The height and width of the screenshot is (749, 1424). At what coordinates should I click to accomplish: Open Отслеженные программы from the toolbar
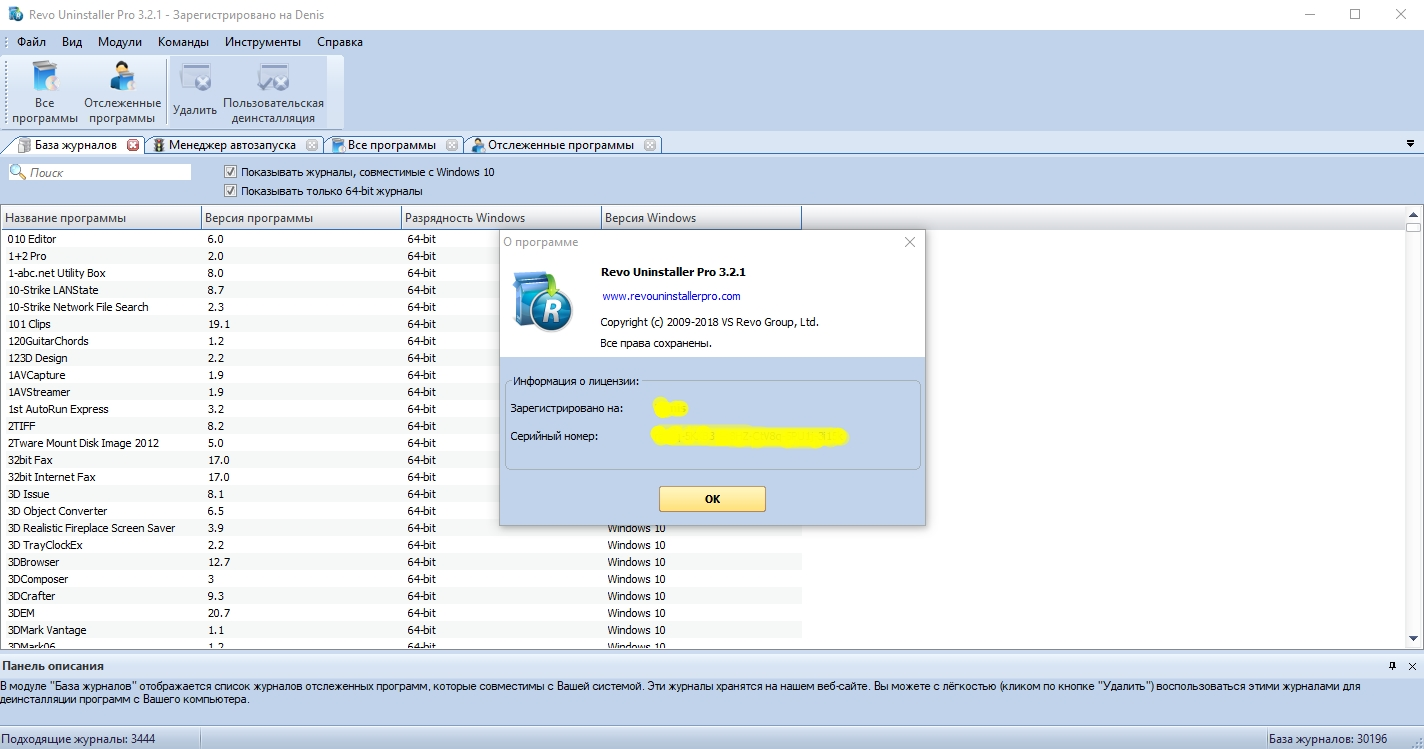[x=122, y=91]
